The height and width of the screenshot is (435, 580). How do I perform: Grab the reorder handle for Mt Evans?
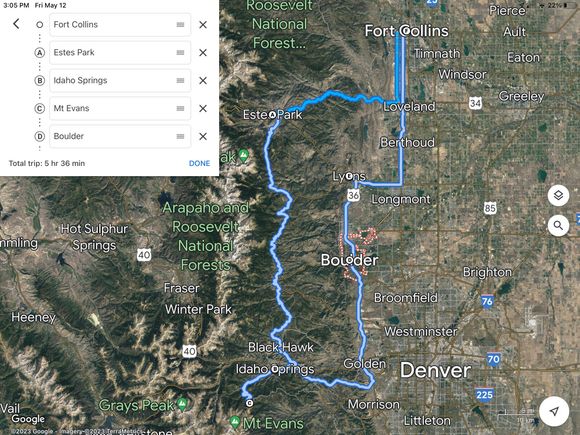click(180, 108)
